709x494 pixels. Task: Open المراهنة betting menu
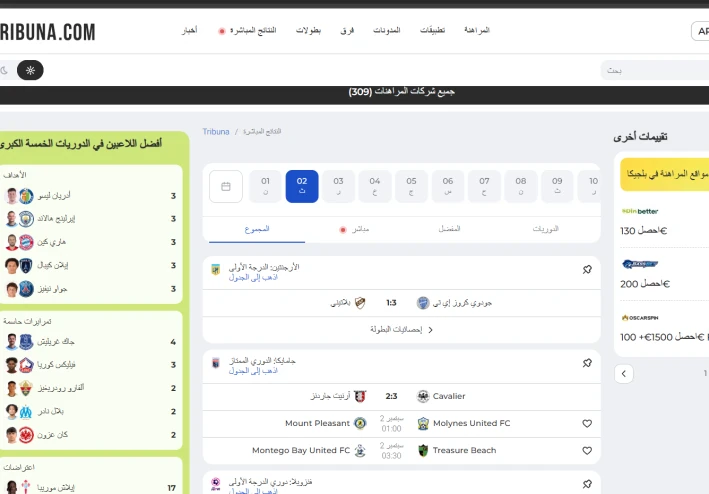[477, 30]
